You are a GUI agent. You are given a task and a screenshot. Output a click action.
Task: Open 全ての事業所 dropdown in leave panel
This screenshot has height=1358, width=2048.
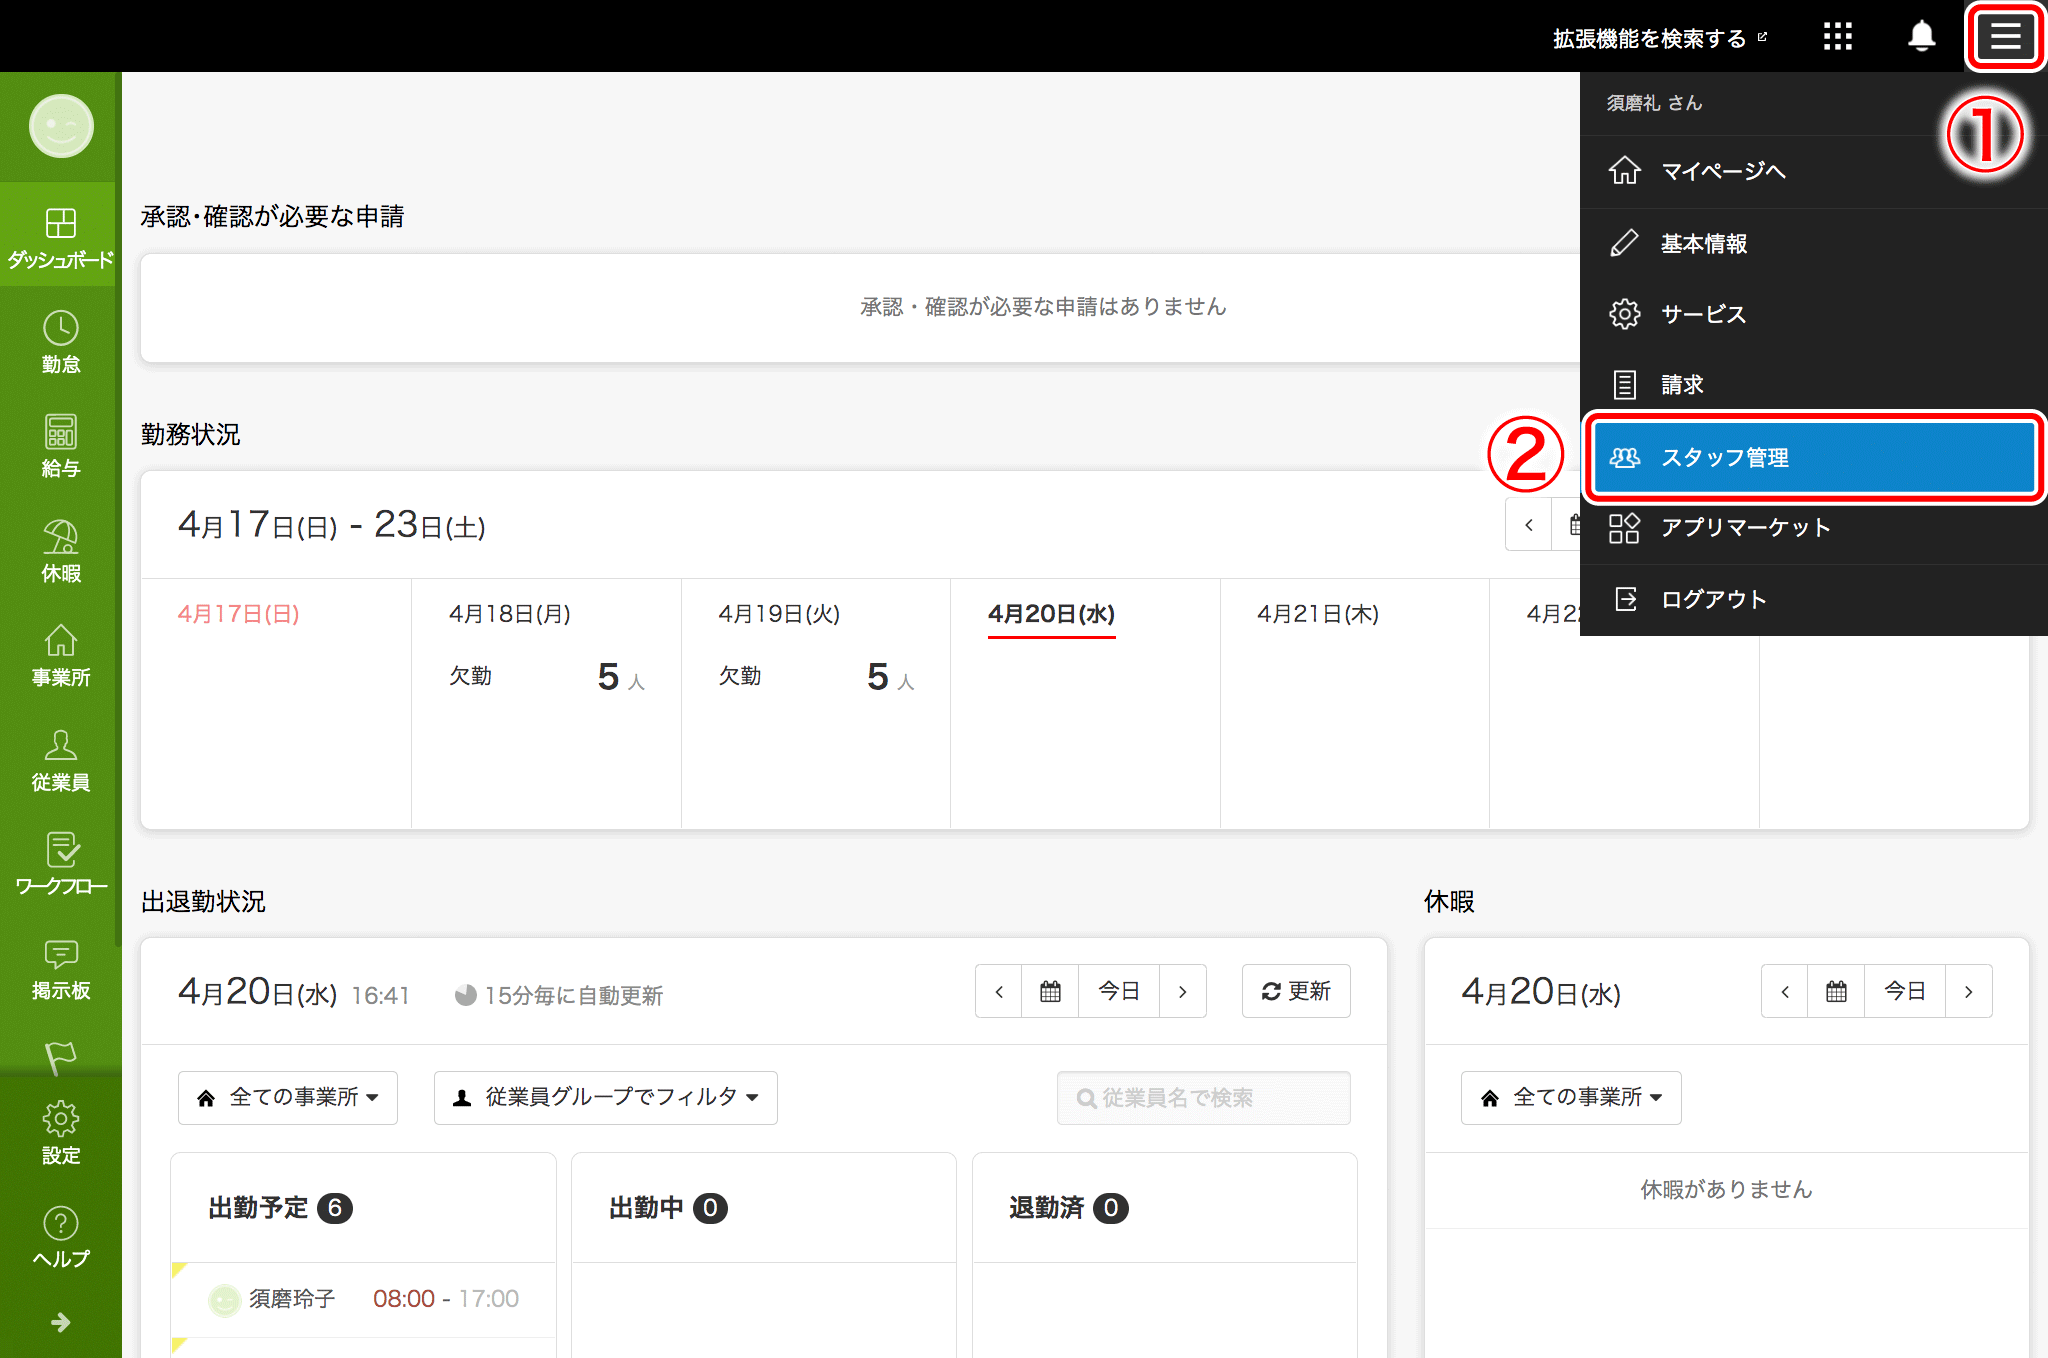pos(1571,1097)
